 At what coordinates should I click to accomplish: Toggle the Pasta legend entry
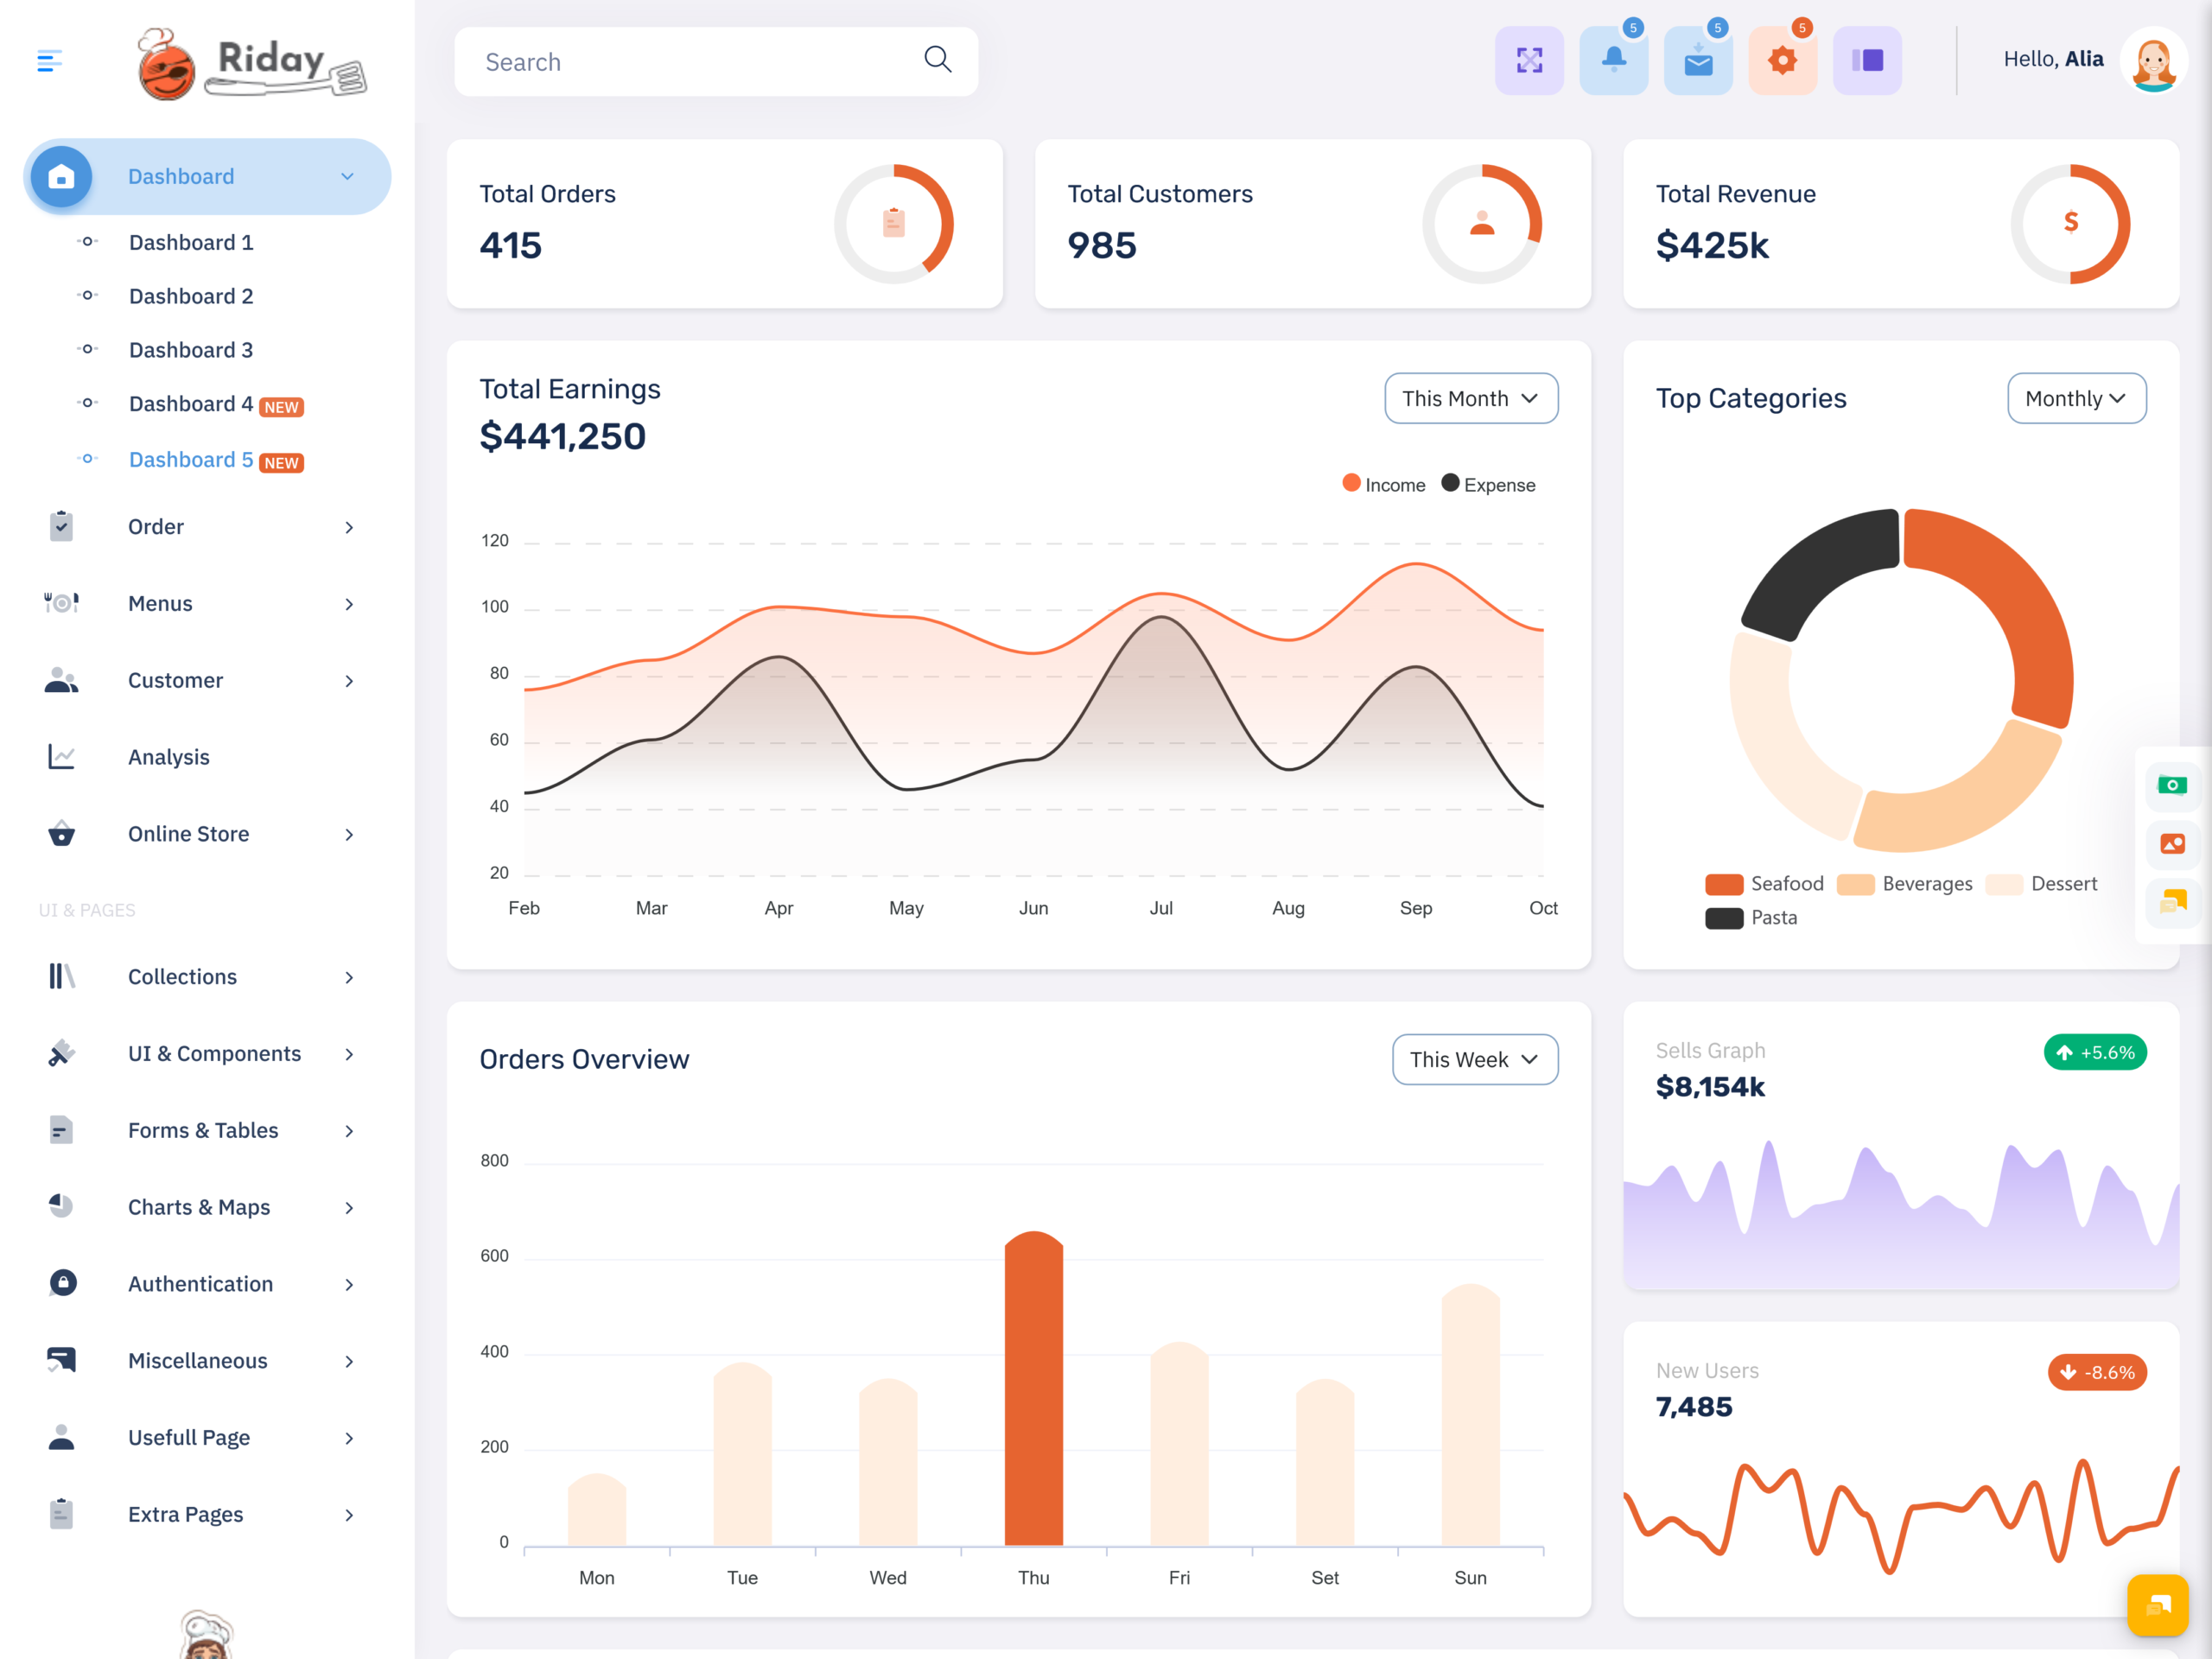click(x=1751, y=917)
